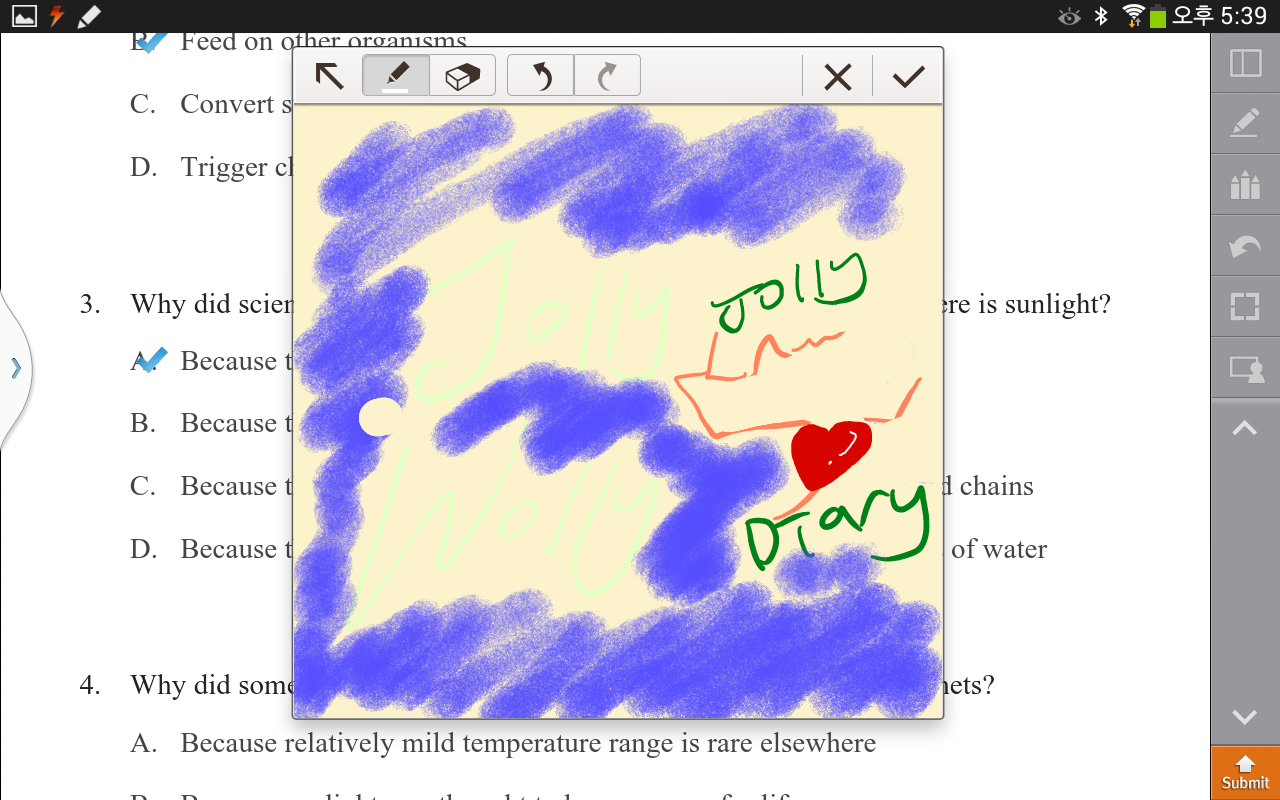Viewport: 1280px width, 800px height.
Task: Confirm the drawing with the checkmark
Action: tap(908, 77)
